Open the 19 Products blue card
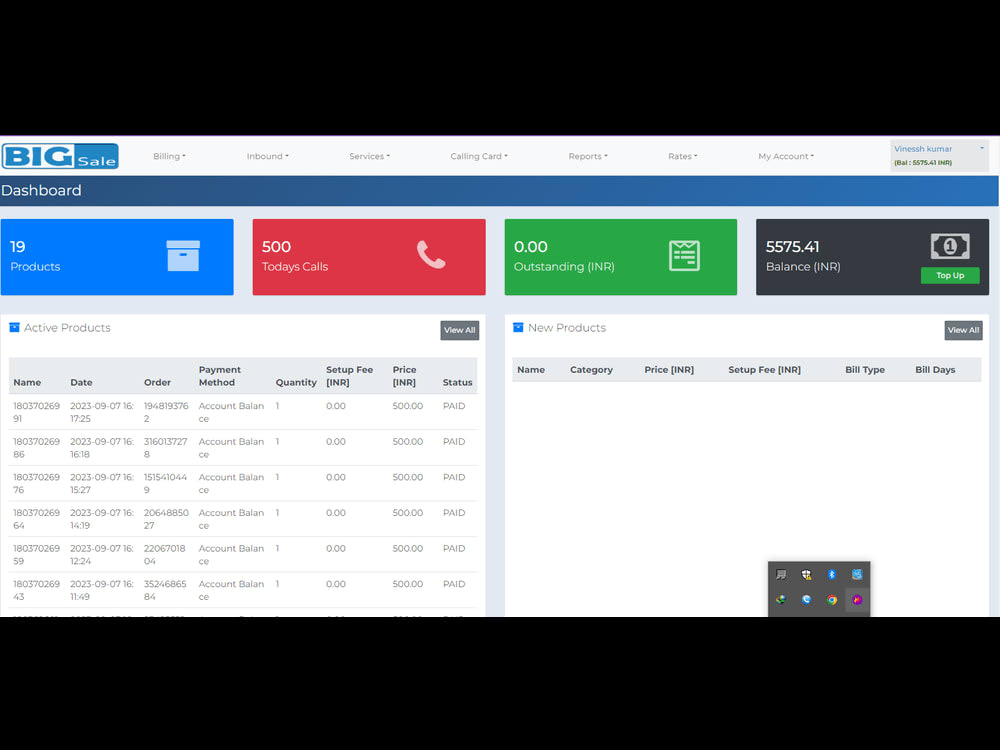Screen dimensions: 1000x750 coord(117,257)
